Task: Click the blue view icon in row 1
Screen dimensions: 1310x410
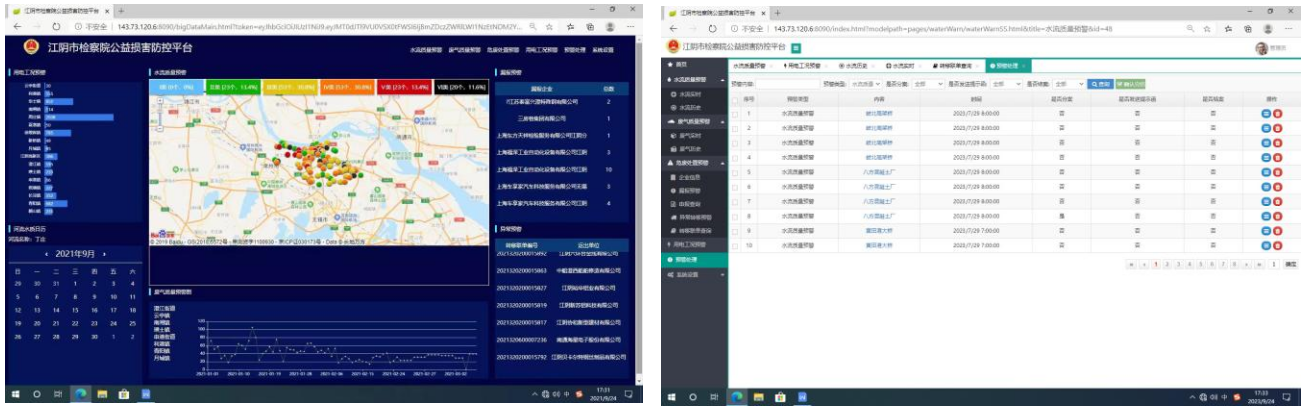Action: tap(1265, 114)
